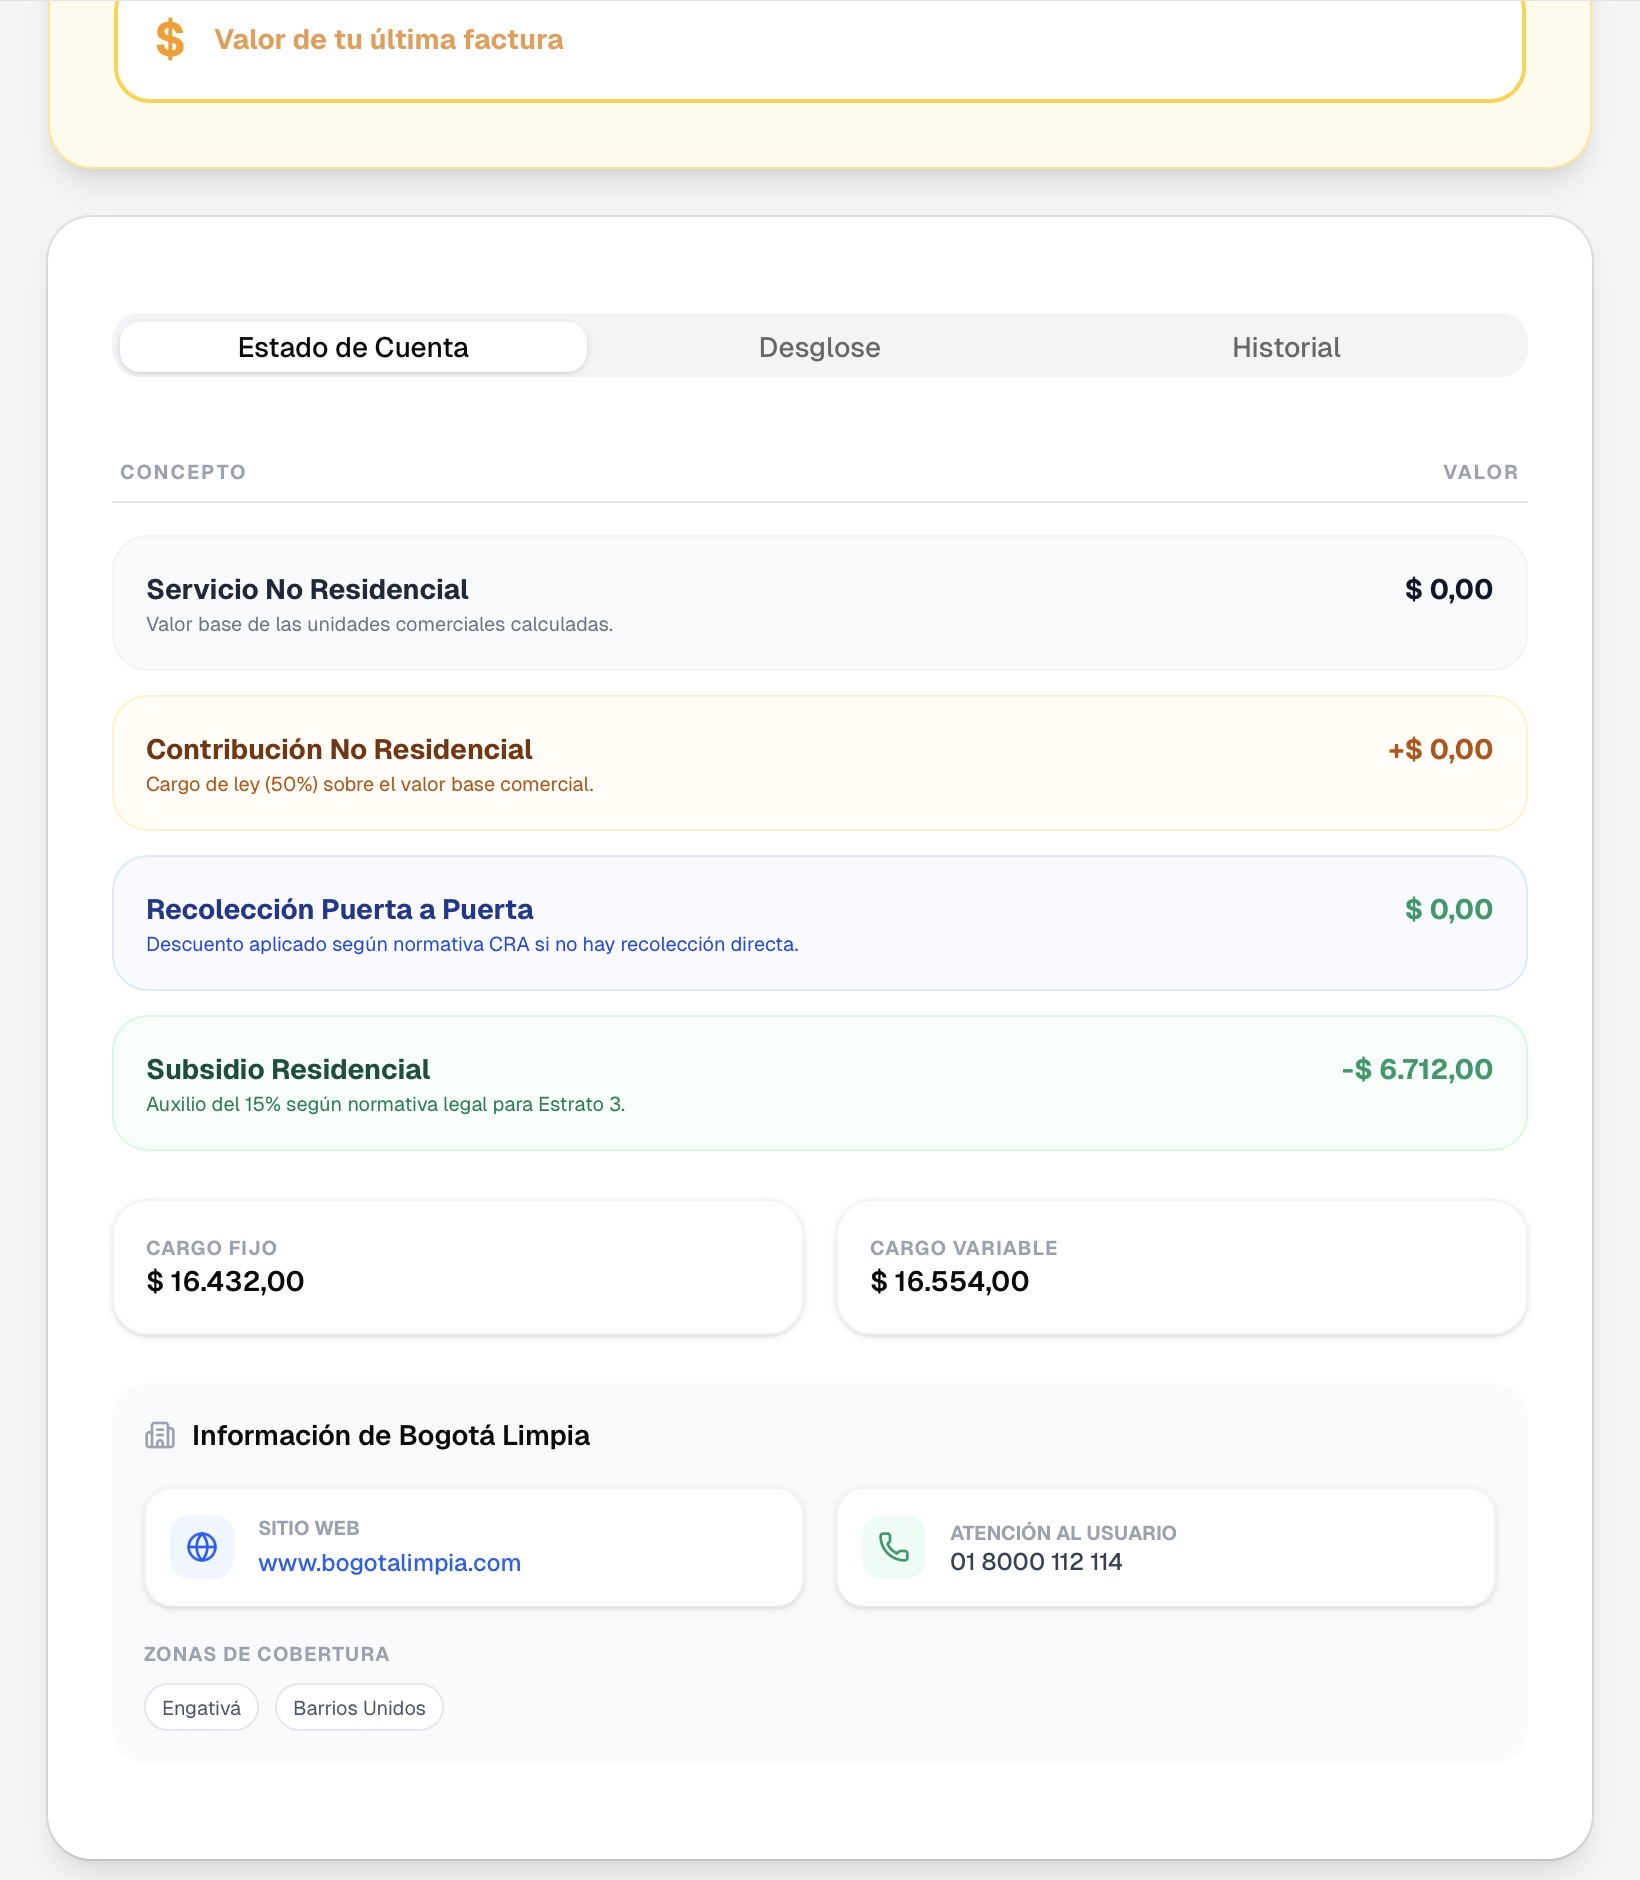Open the Historial tab
Viewport: 1640px width, 1880px height.
click(x=1285, y=347)
